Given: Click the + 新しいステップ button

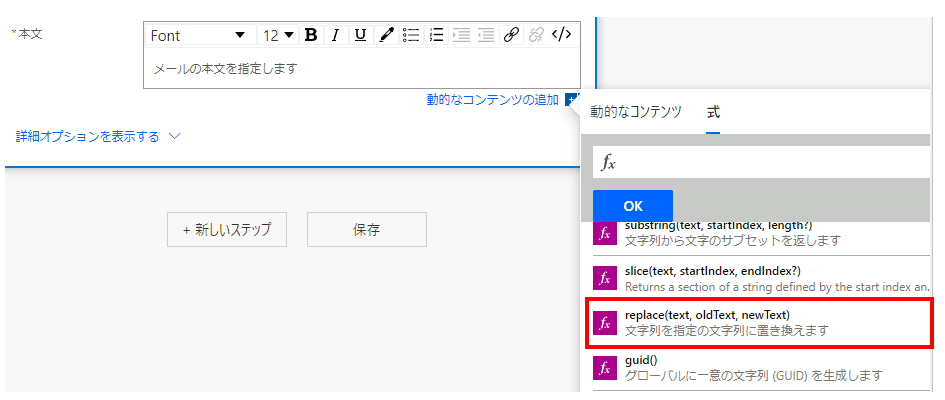Looking at the screenshot, I should 227,230.
